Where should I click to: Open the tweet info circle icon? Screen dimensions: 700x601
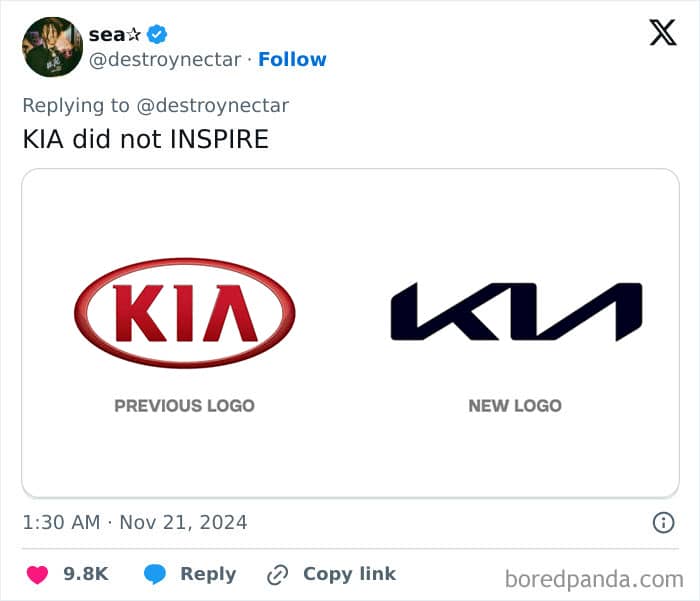coord(663,522)
